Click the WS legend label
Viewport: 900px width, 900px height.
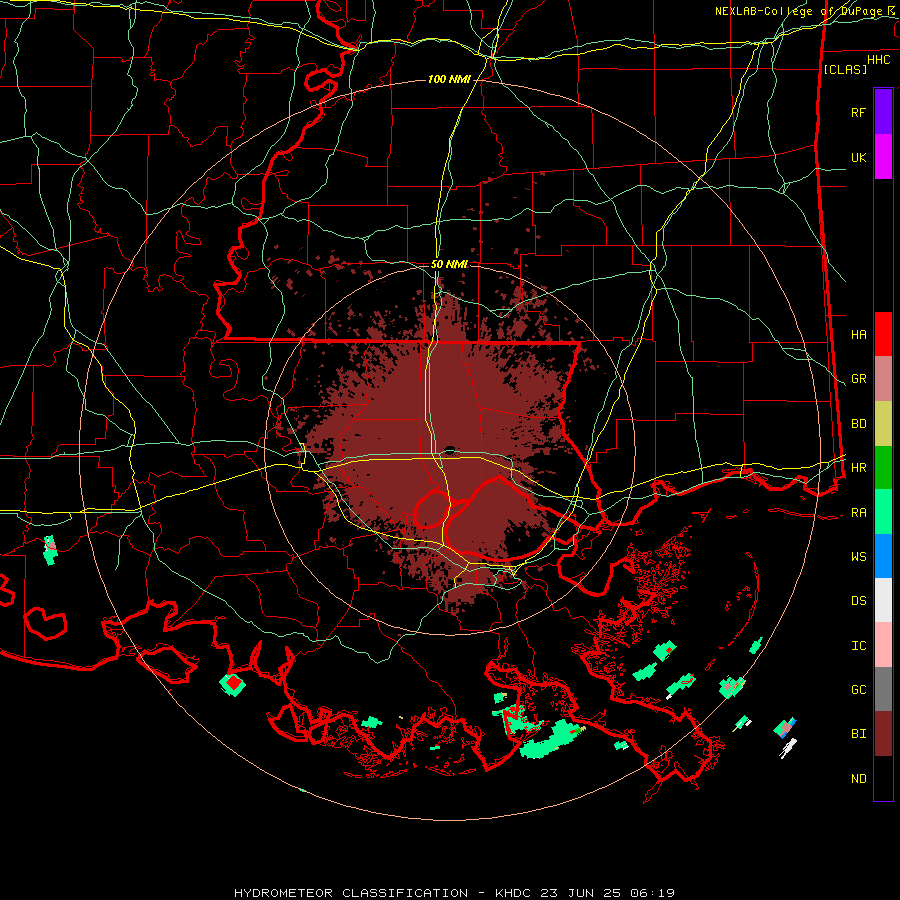(x=858, y=557)
